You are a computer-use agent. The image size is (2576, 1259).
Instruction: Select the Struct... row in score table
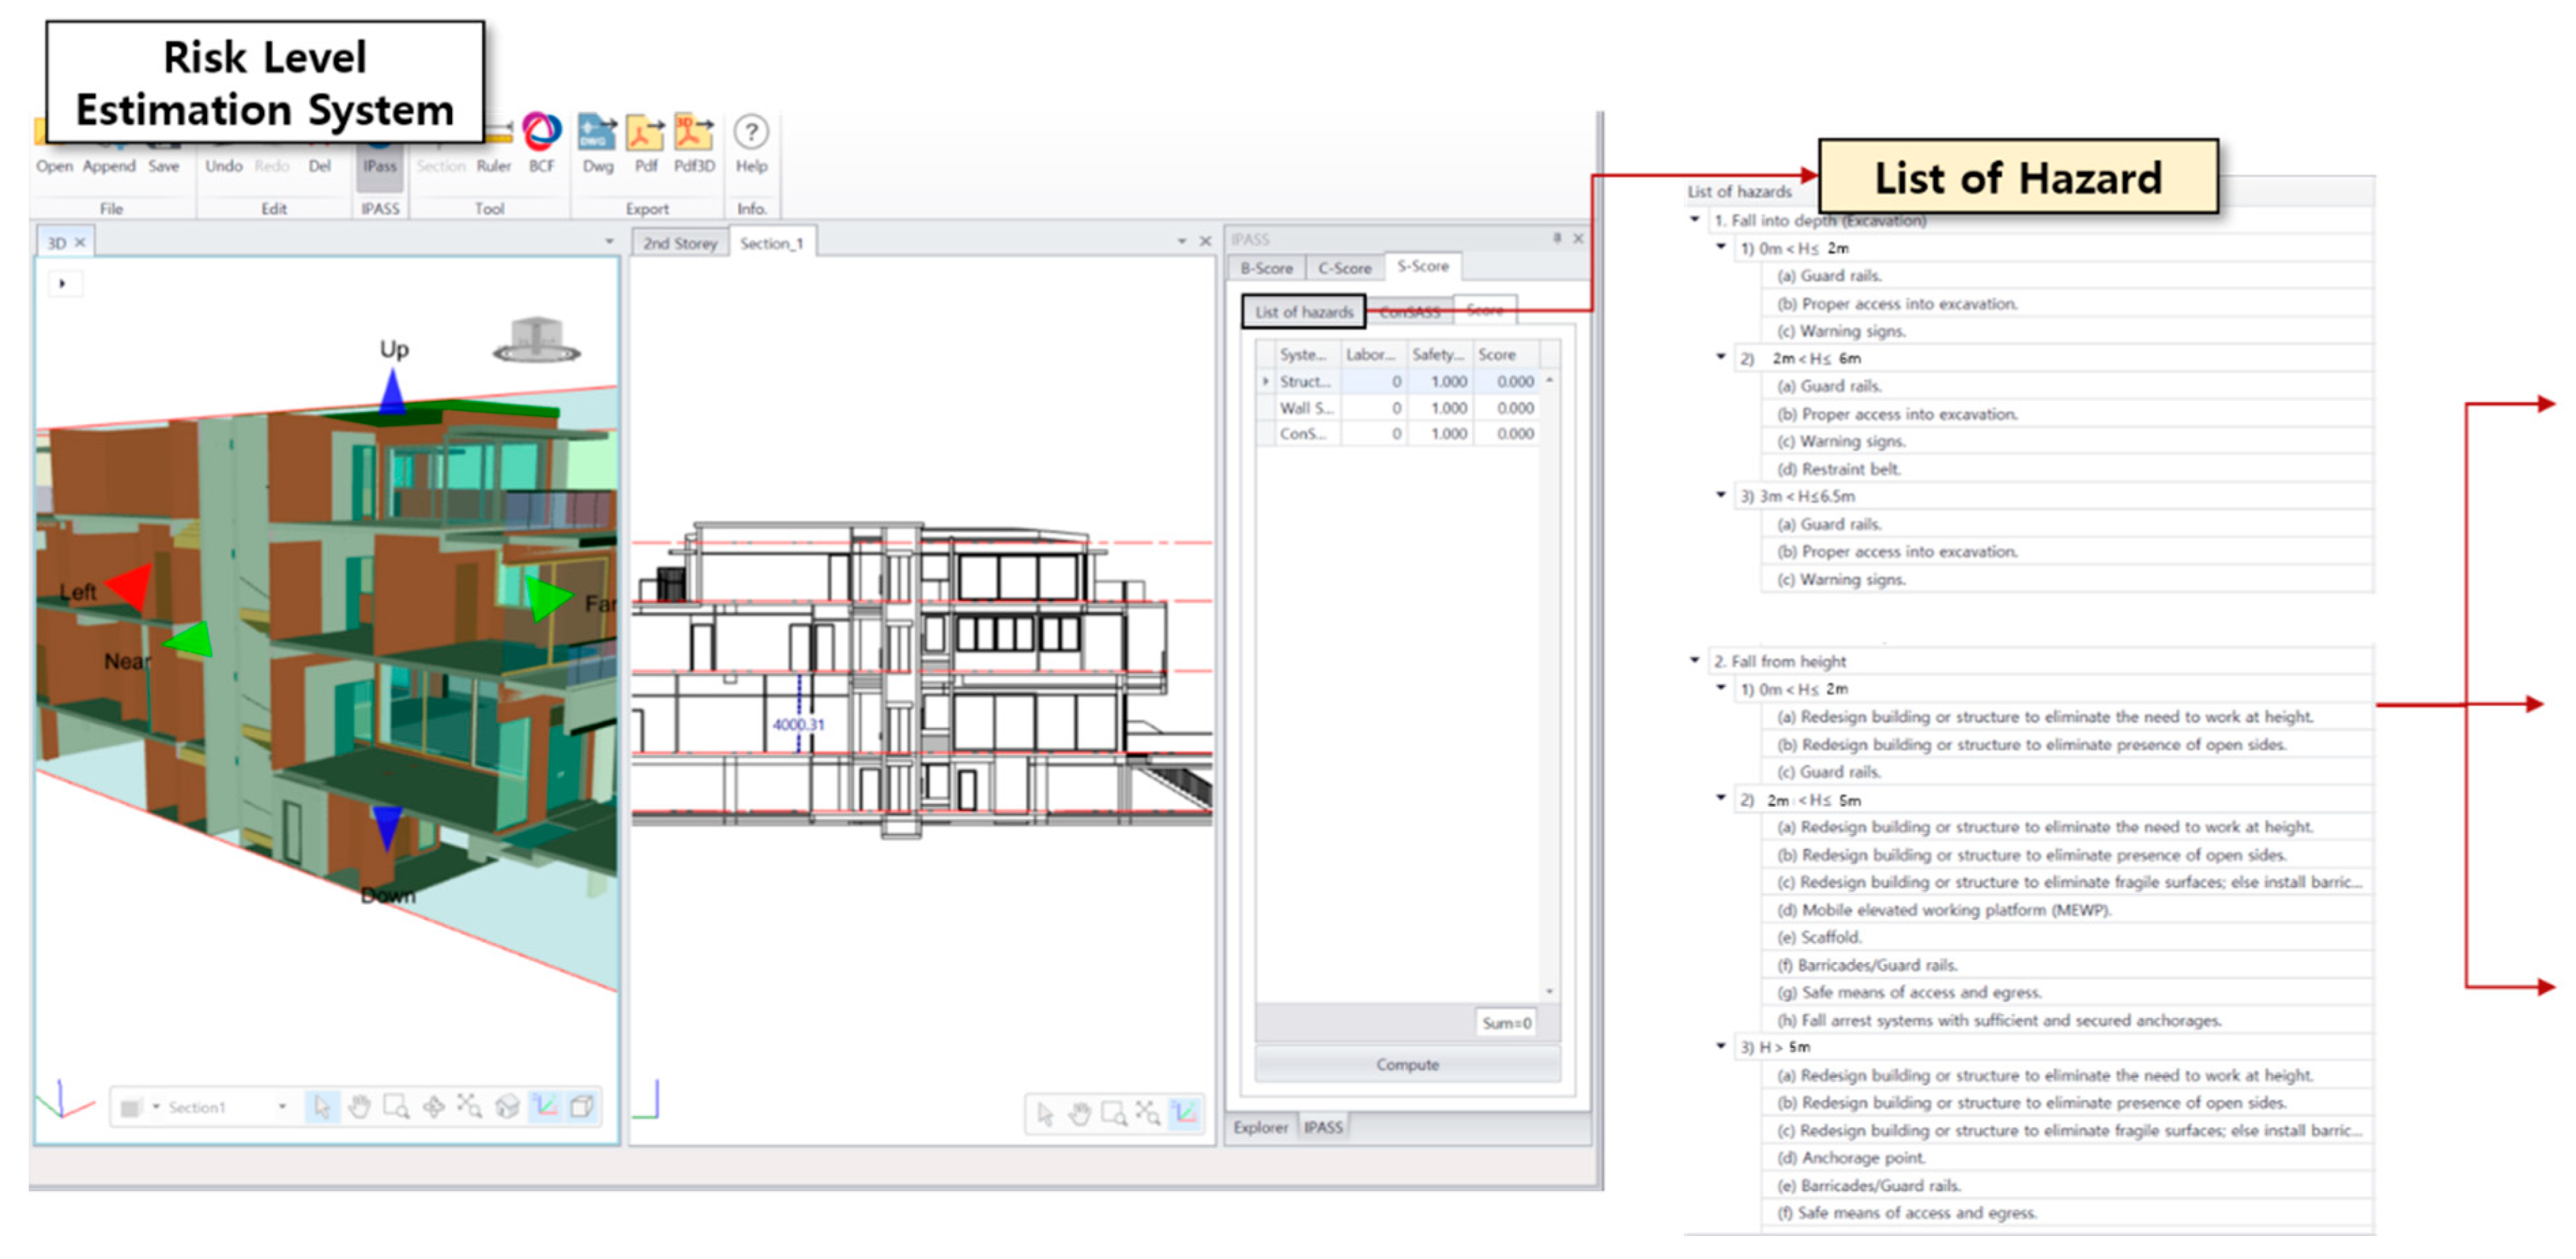[1304, 381]
